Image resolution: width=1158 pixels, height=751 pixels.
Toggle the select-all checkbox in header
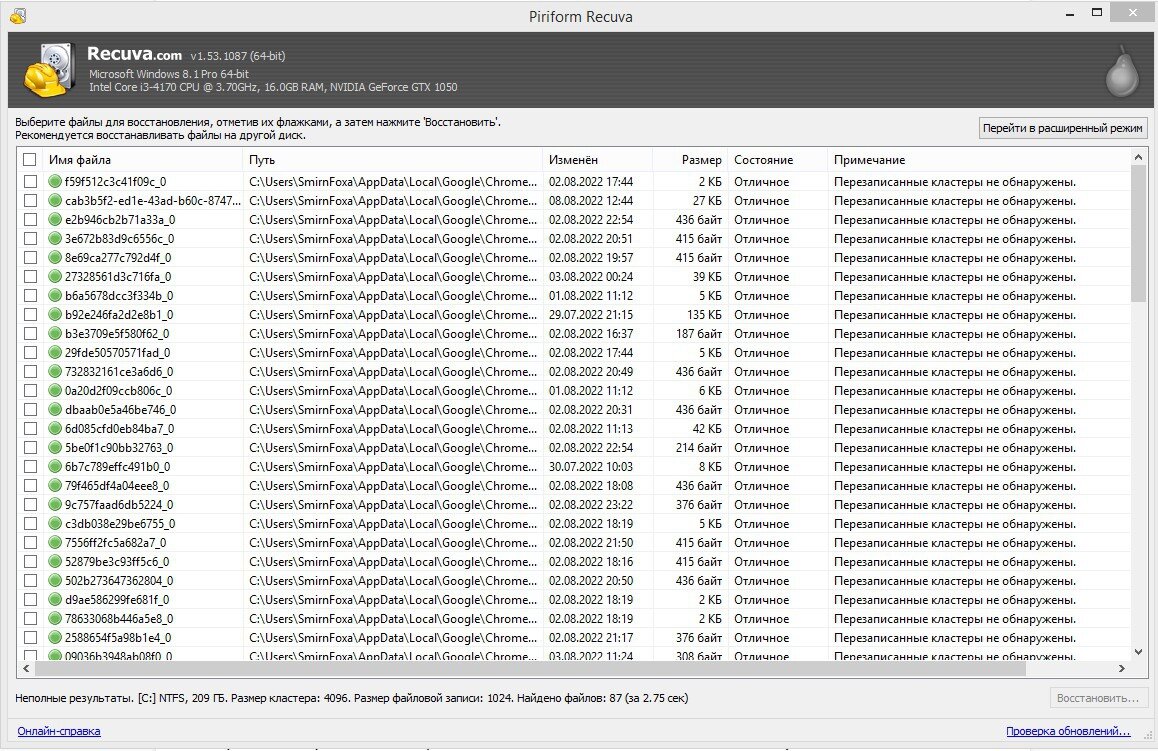click(30, 160)
